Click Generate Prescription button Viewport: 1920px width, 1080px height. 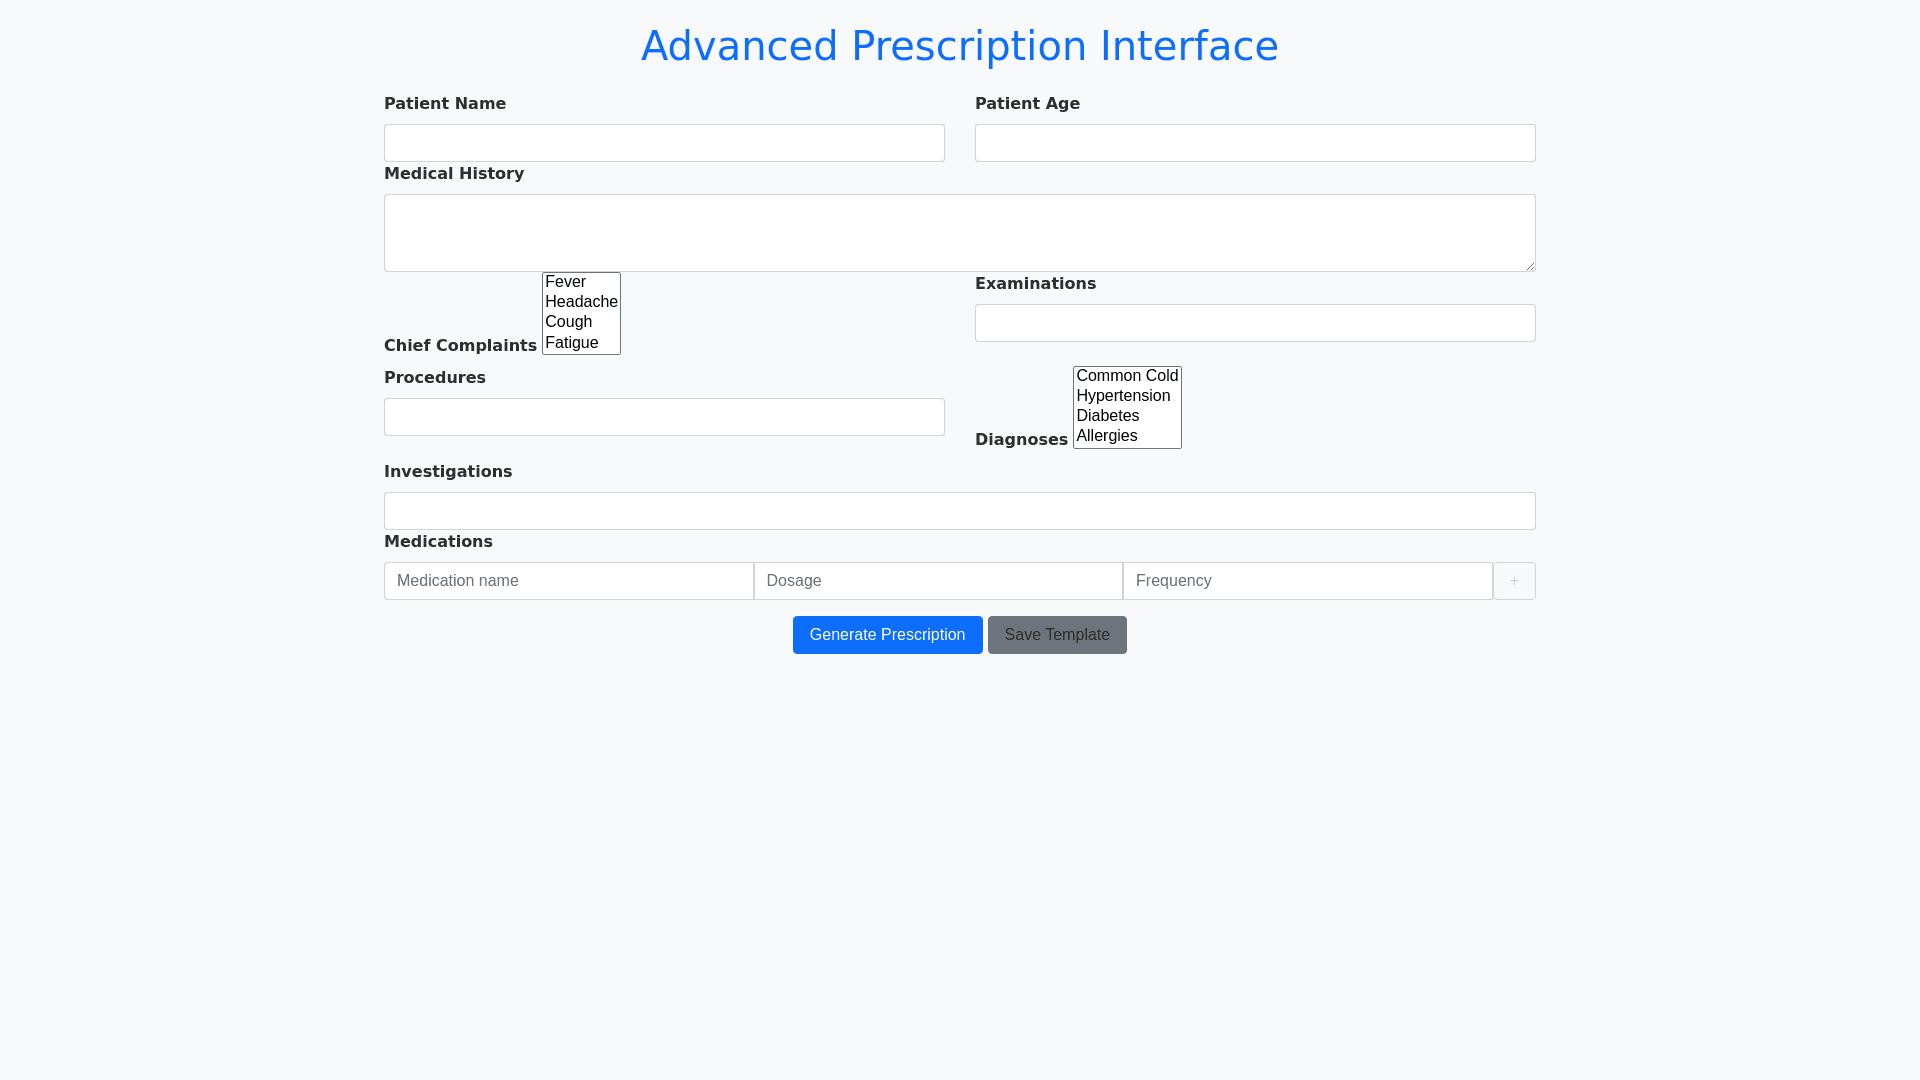click(887, 635)
